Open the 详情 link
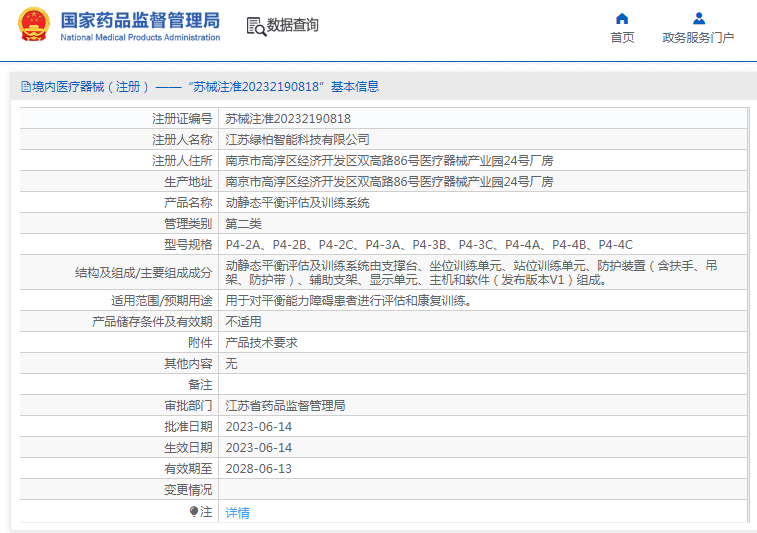 tap(238, 513)
